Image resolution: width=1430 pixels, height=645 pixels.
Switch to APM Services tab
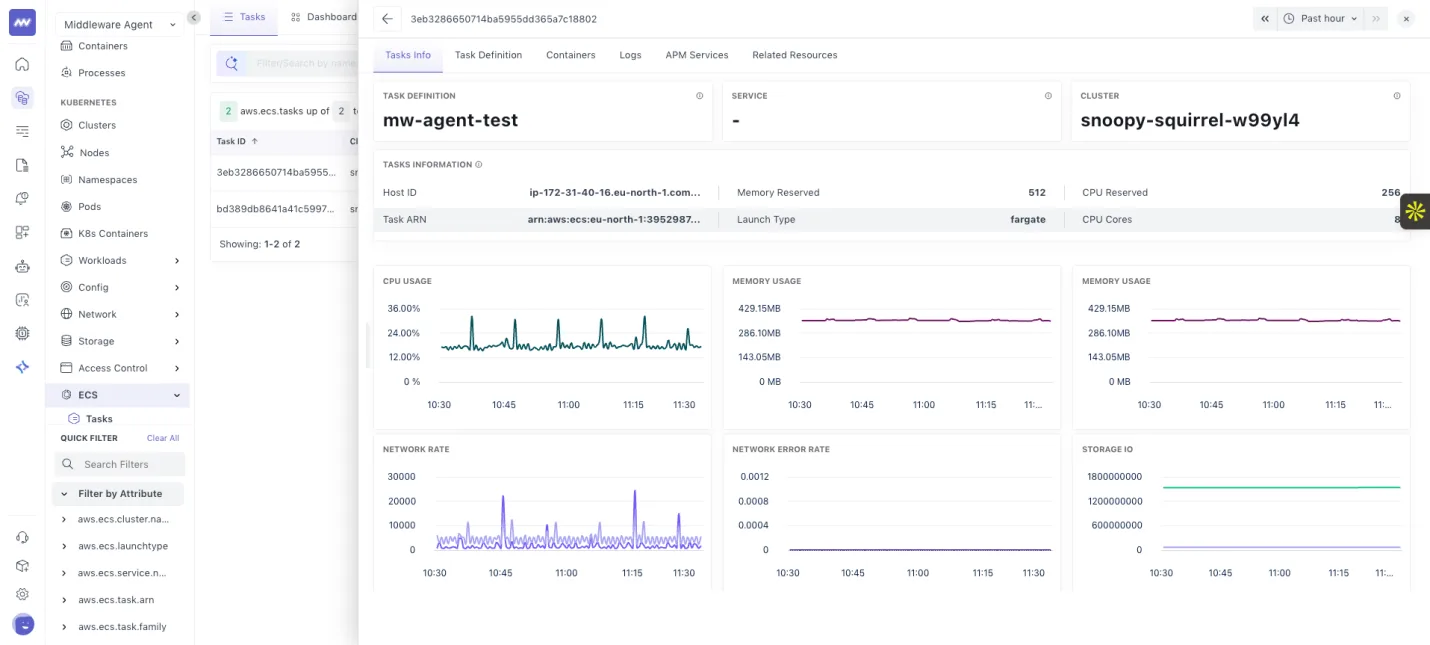pyautogui.click(x=697, y=55)
